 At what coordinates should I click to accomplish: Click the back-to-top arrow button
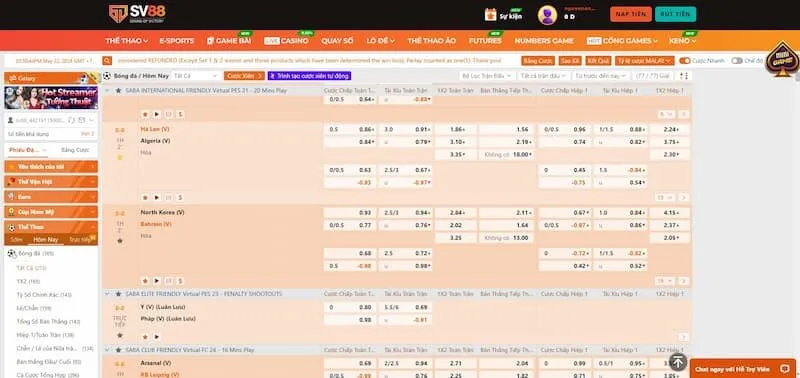(x=678, y=362)
